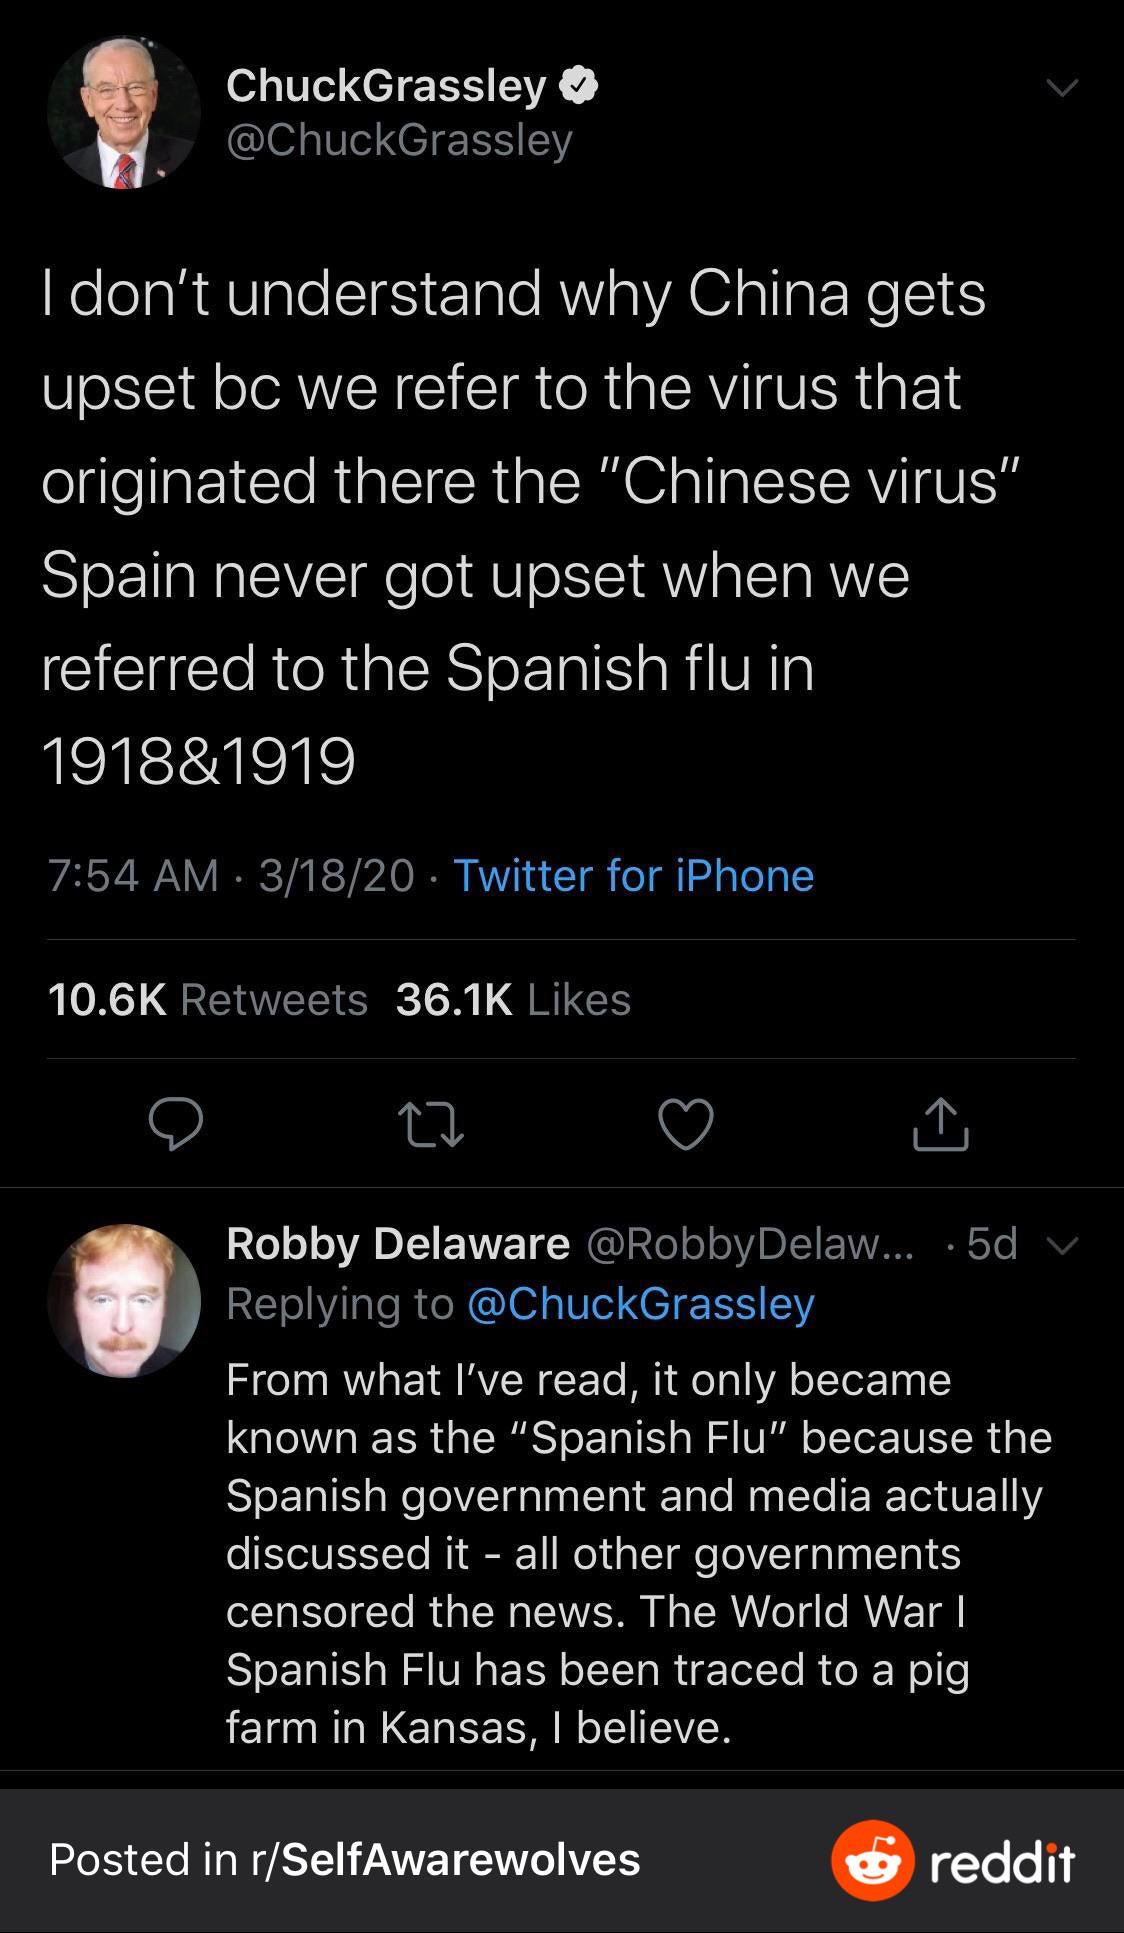View the 10.6K Retweets list
1124x1933 pixels.
[208, 999]
